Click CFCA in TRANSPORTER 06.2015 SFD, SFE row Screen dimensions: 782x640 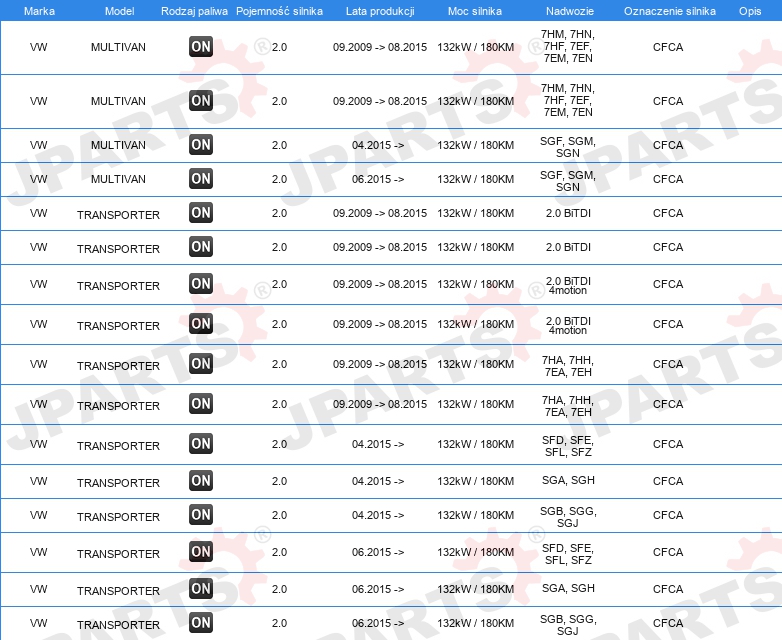coord(668,552)
